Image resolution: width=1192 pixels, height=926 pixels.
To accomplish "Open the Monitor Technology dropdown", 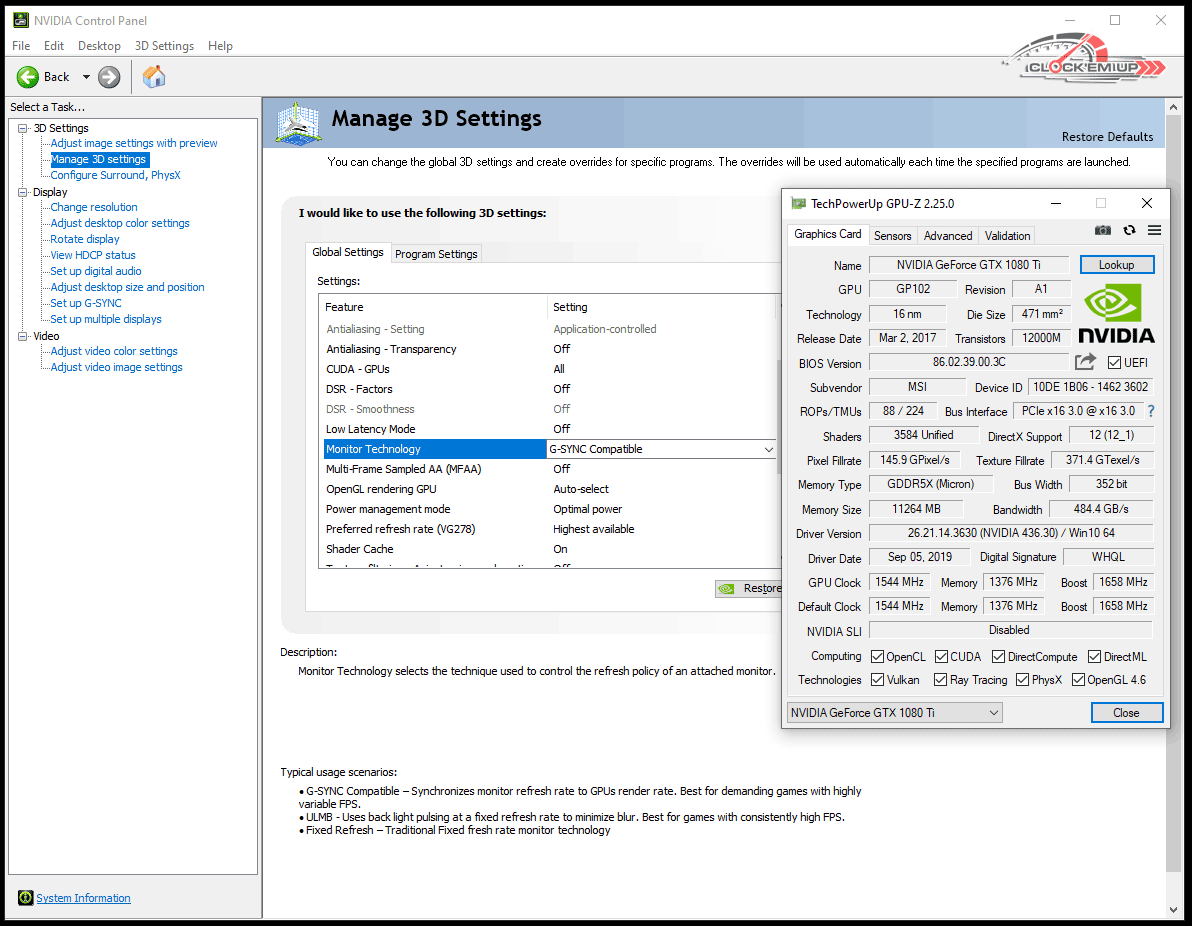I will [x=768, y=450].
